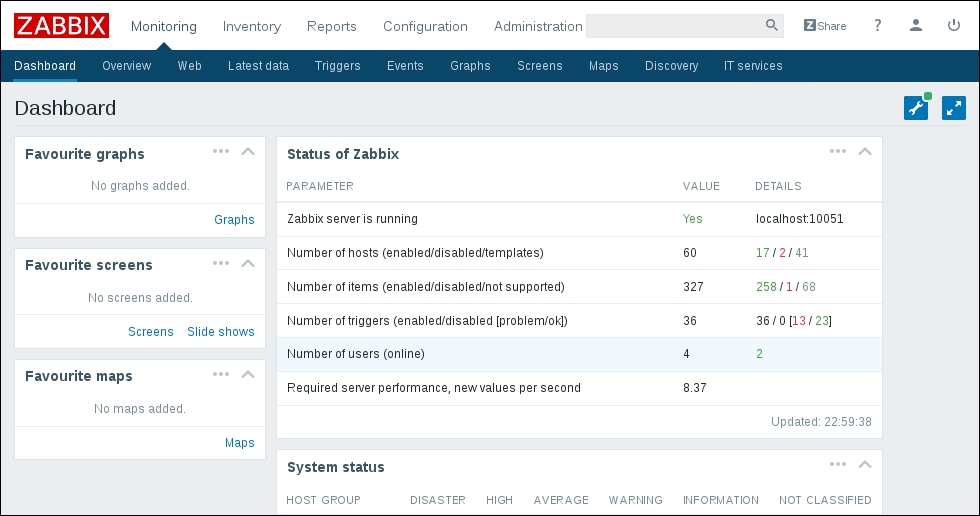This screenshot has width=980, height=516.
Task: Open dashboard configuration wrench icon
Action: click(915, 108)
